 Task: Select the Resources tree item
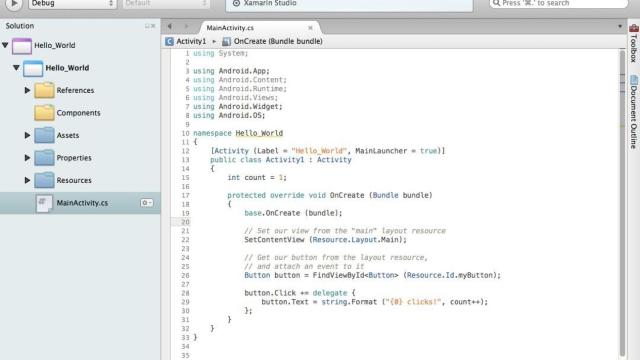[x=74, y=180]
